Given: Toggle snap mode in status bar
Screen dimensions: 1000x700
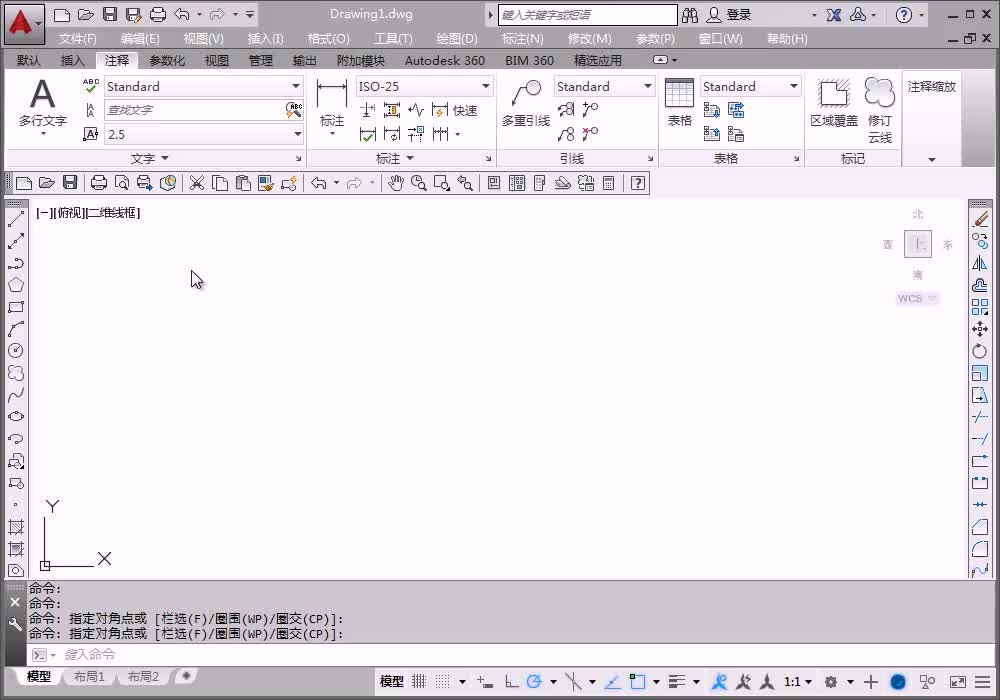Looking at the screenshot, I should pos(443,682).
